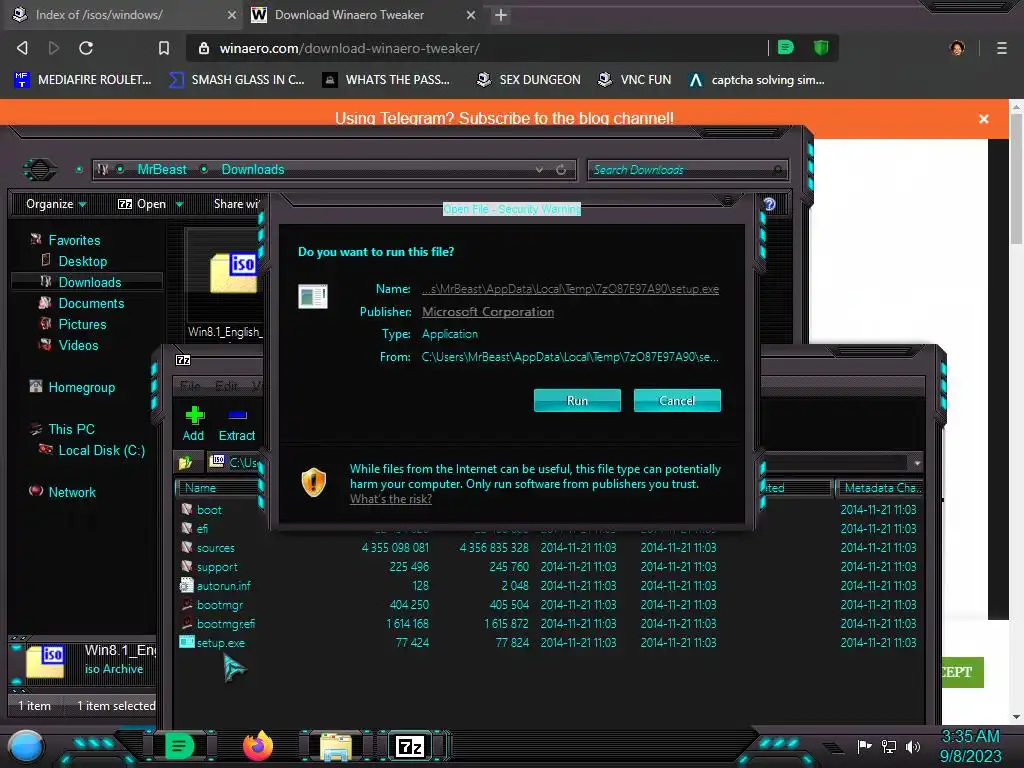Click the security warning shield icon
1024x768 pixels.
(x=313, y=483)
